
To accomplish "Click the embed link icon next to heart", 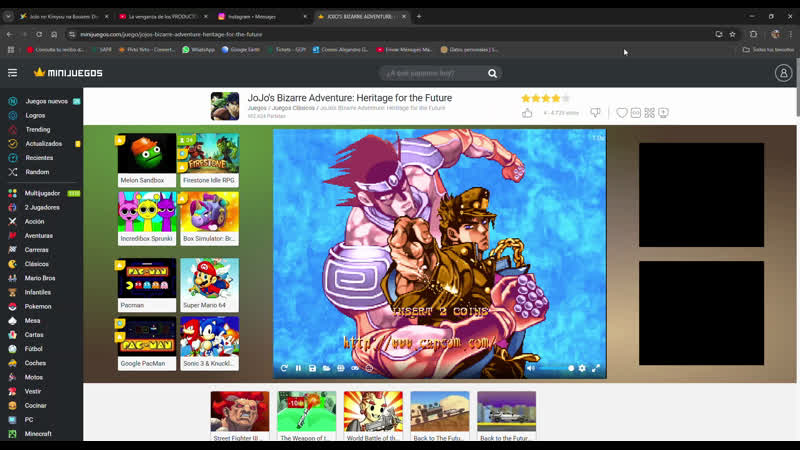I will pos(636,113).
